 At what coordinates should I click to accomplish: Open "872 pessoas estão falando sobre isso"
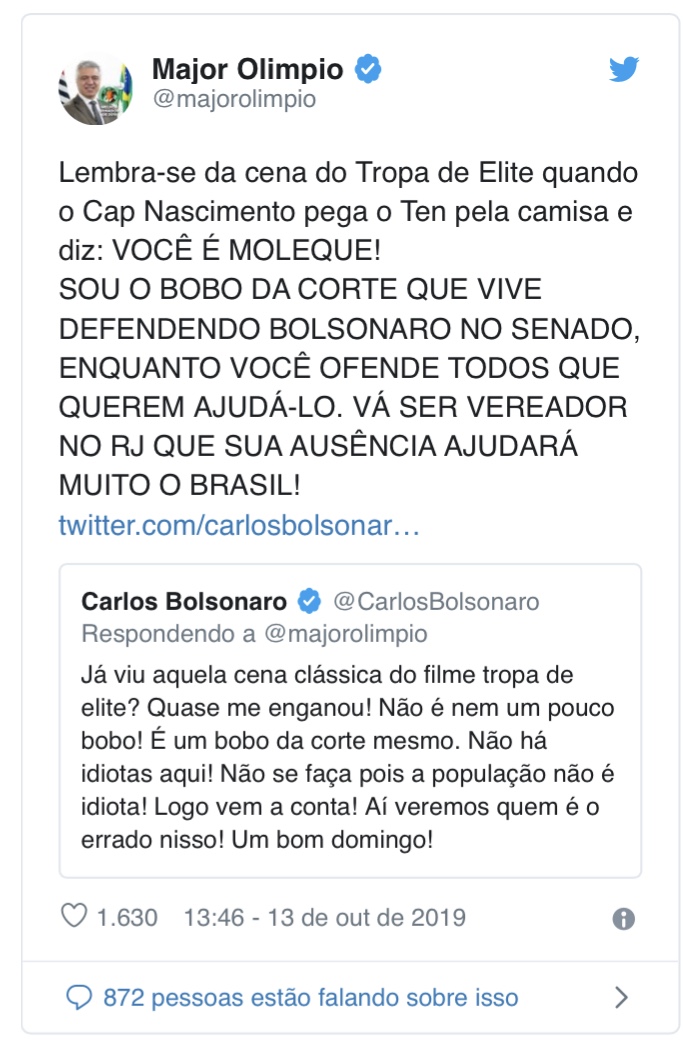pos(311,997)
